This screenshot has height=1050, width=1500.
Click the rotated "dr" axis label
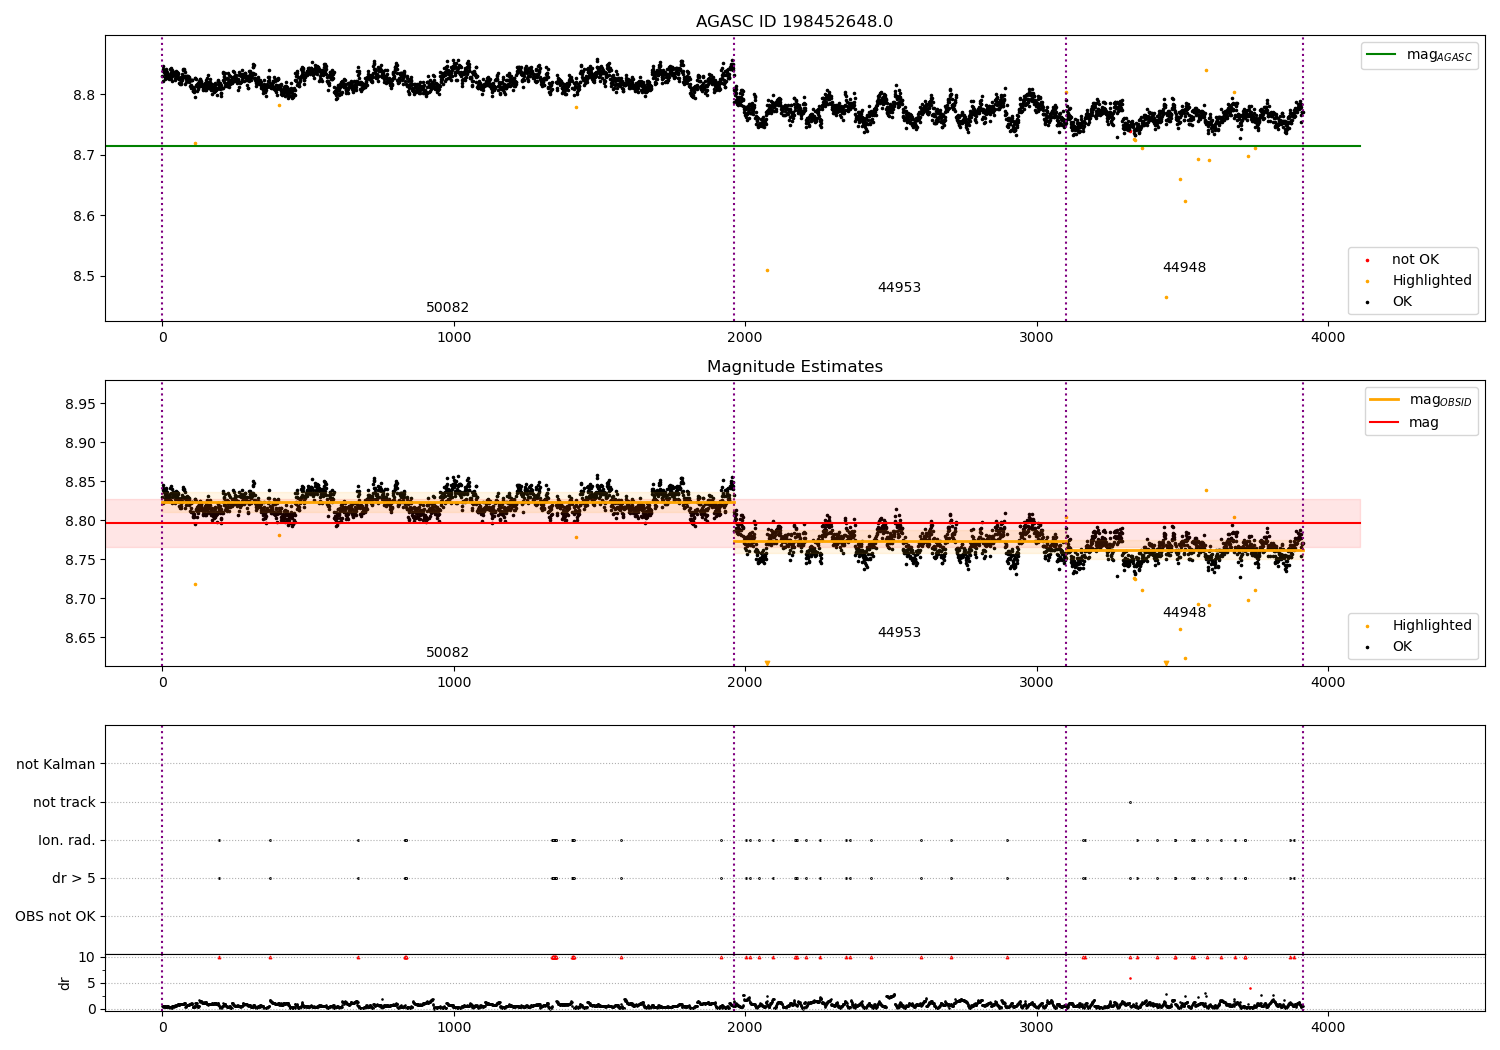point(65,983)
